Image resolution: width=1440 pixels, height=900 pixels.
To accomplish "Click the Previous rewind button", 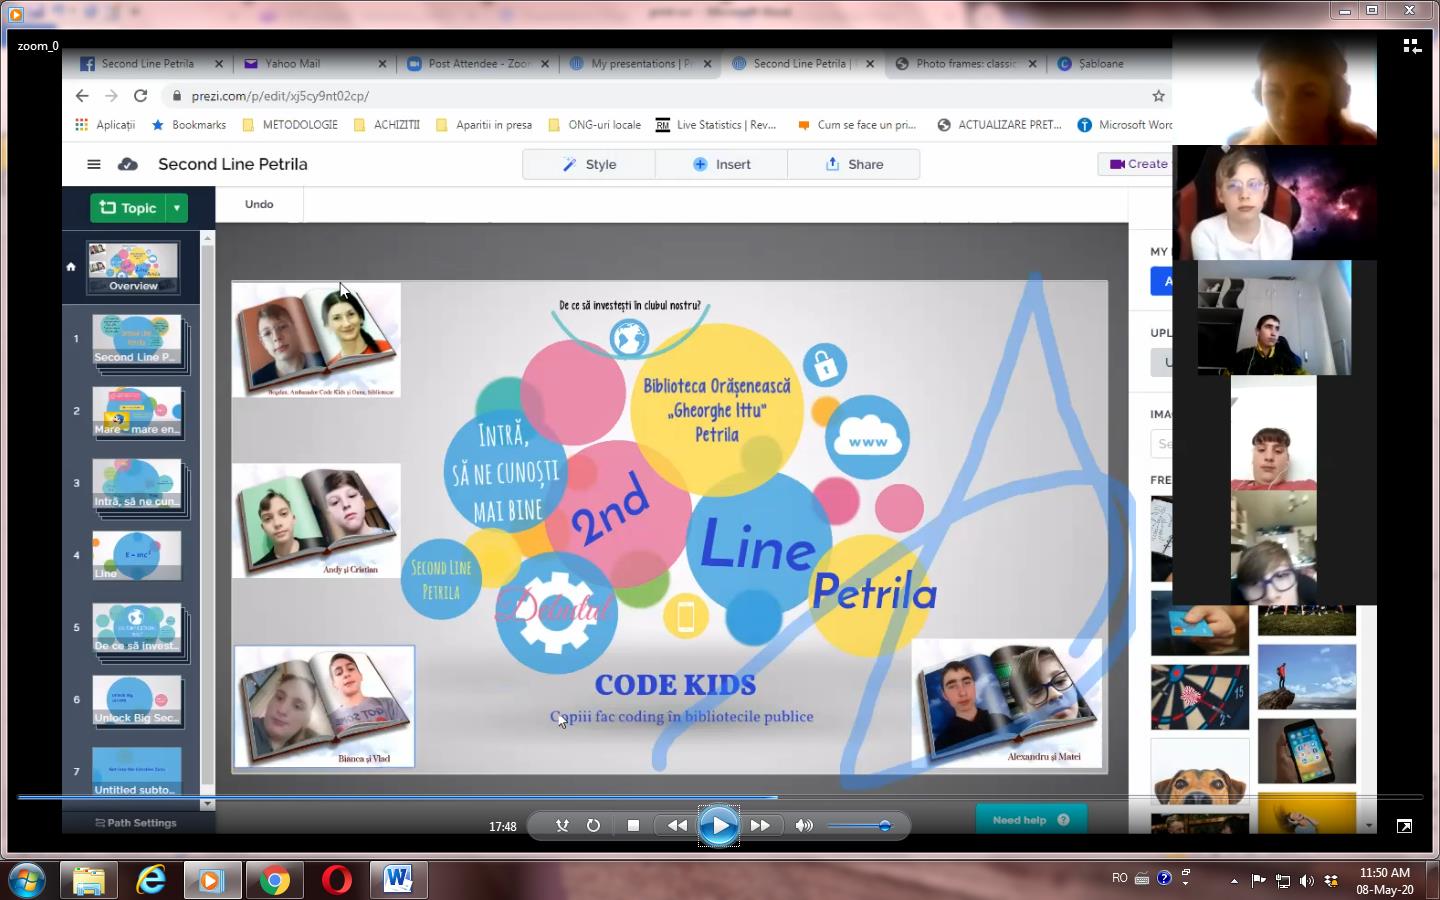I will pyautogui.click(x=677, y=825).
